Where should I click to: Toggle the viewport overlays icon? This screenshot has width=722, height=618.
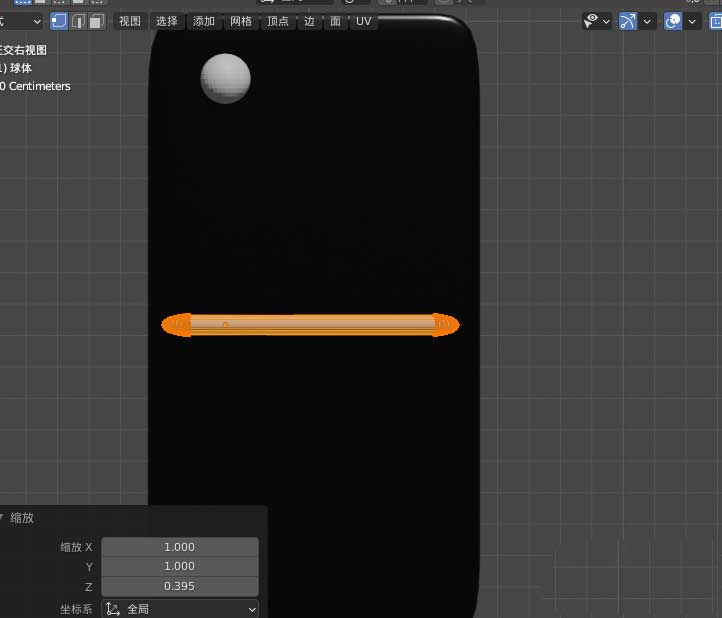[673, 21]
